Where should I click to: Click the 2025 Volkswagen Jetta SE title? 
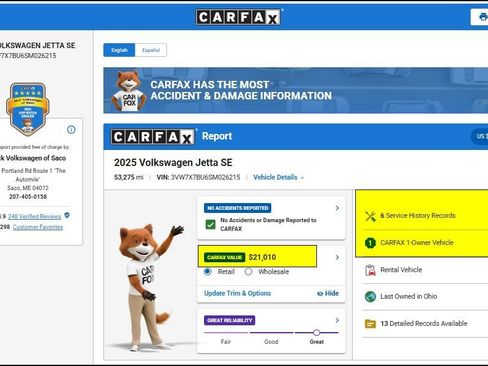(x=173, y=163)
